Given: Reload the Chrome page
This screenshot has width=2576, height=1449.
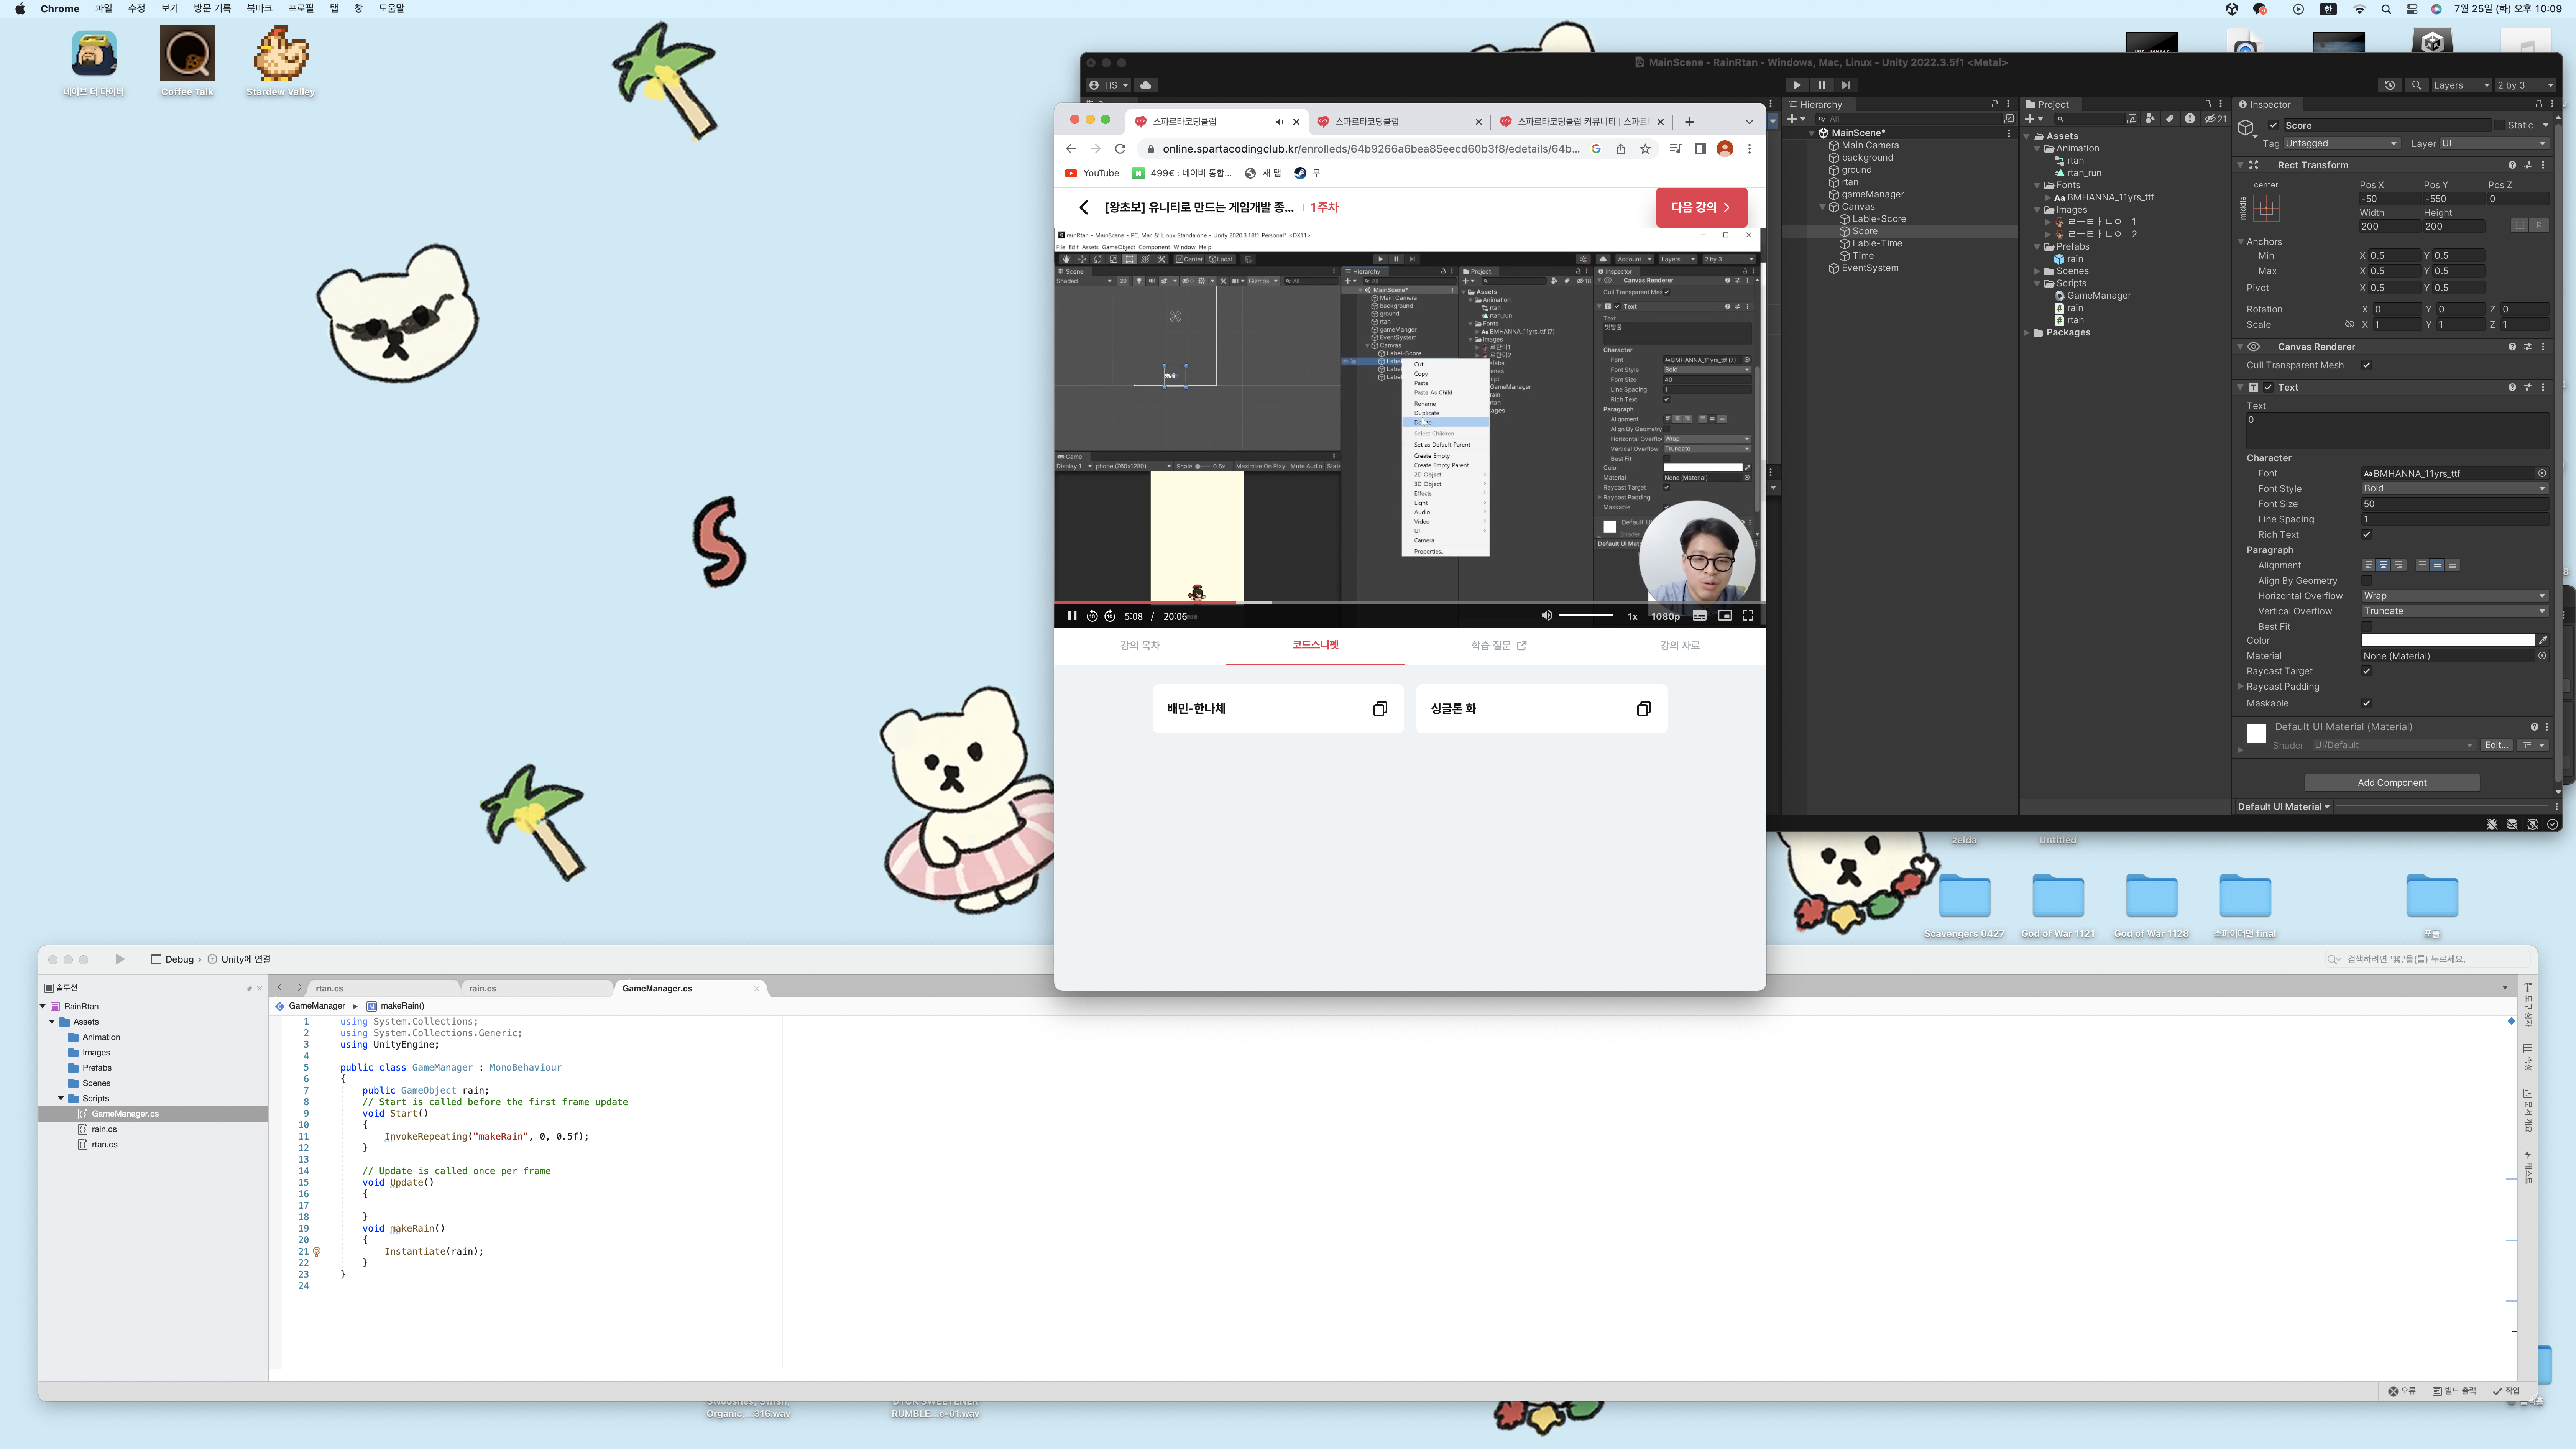Looking at the screenshot, I should (1120, 149).
